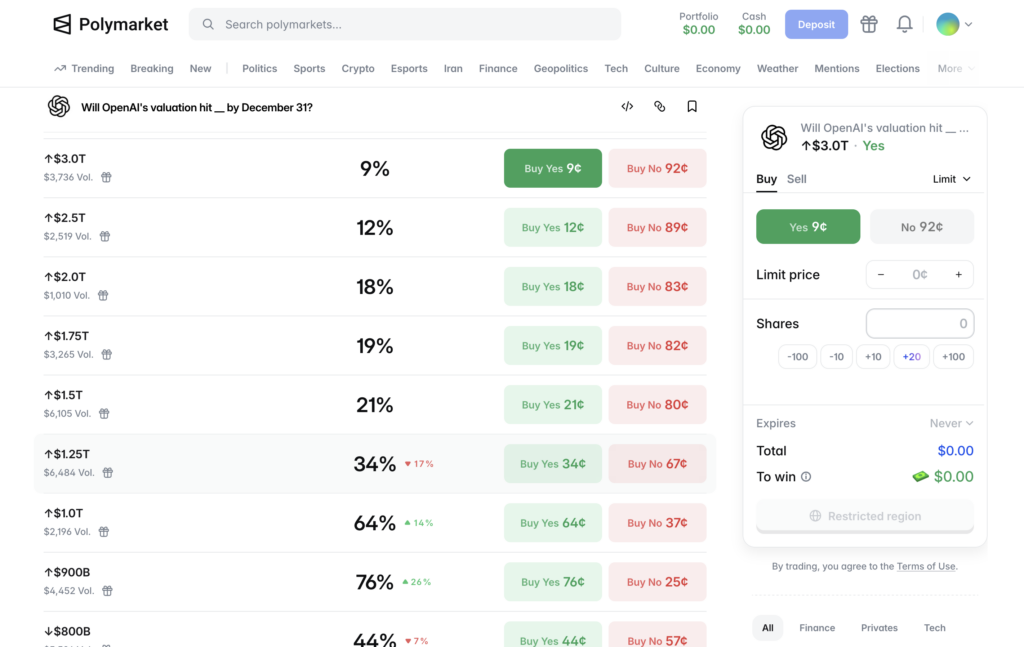The width and height of the screenshot is (1024, 647).
Task: Go to the Crypto category
Action: coord(358,69)
